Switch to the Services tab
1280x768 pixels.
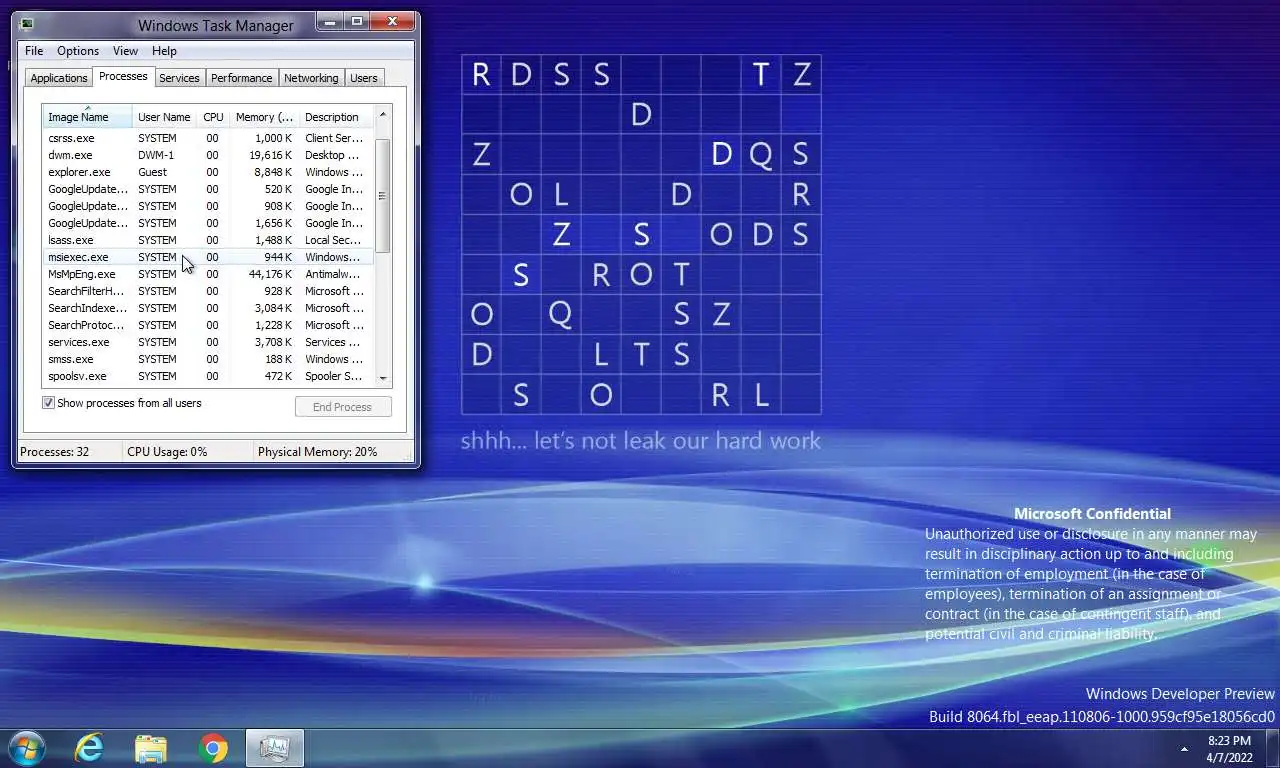[180, 78]
